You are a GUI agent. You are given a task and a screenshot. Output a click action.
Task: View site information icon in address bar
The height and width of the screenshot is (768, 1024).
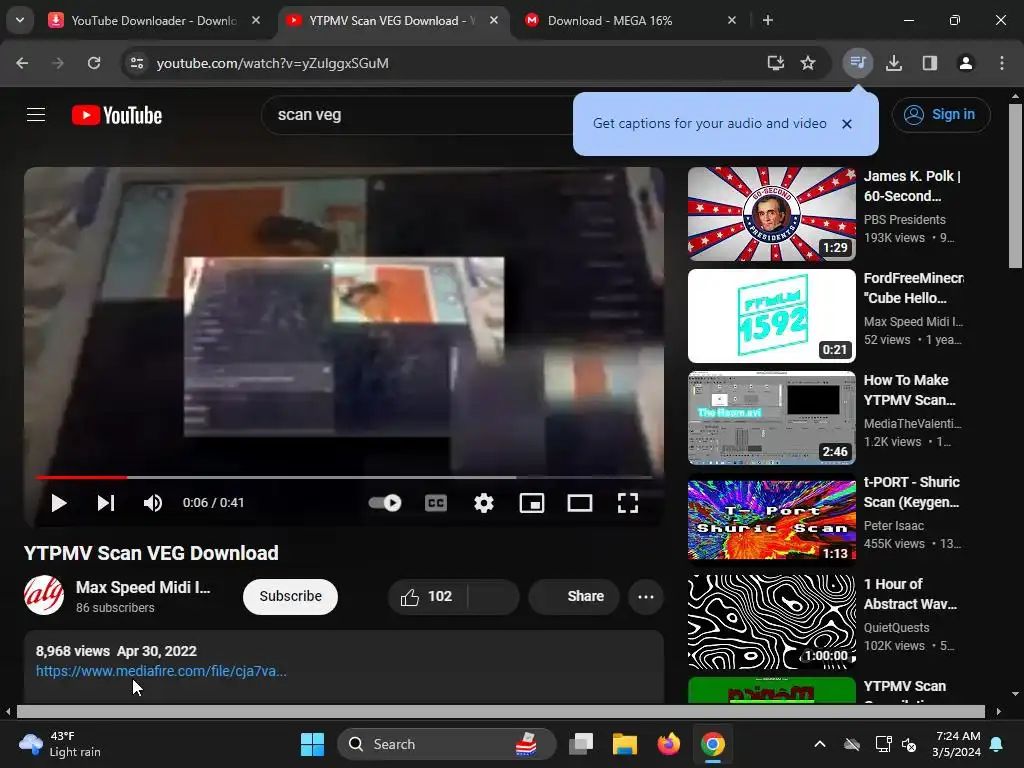pos(137,63)
